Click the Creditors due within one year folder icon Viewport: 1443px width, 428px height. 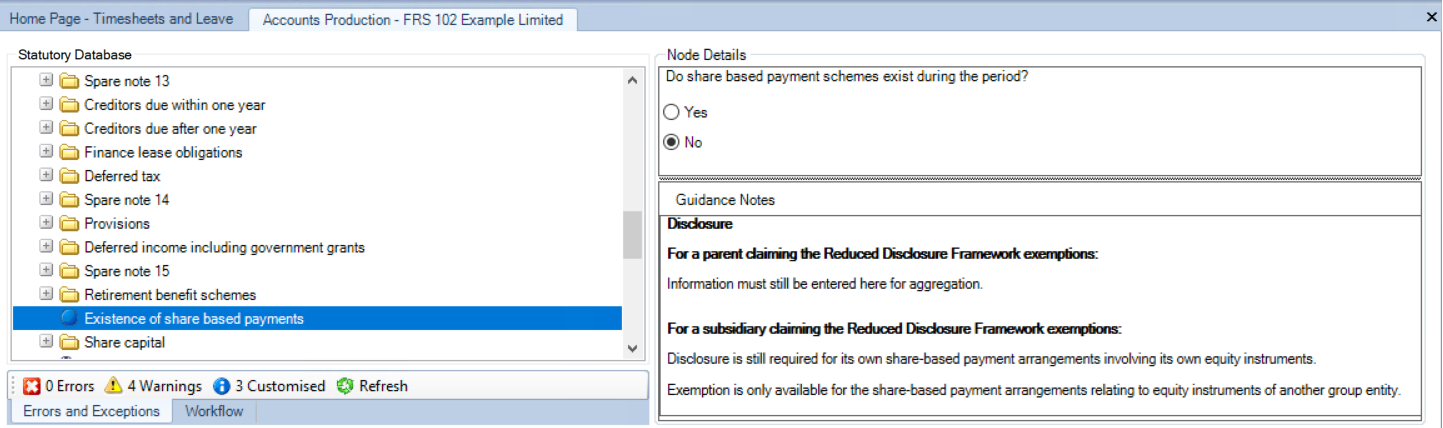click(x=69, y=105)
